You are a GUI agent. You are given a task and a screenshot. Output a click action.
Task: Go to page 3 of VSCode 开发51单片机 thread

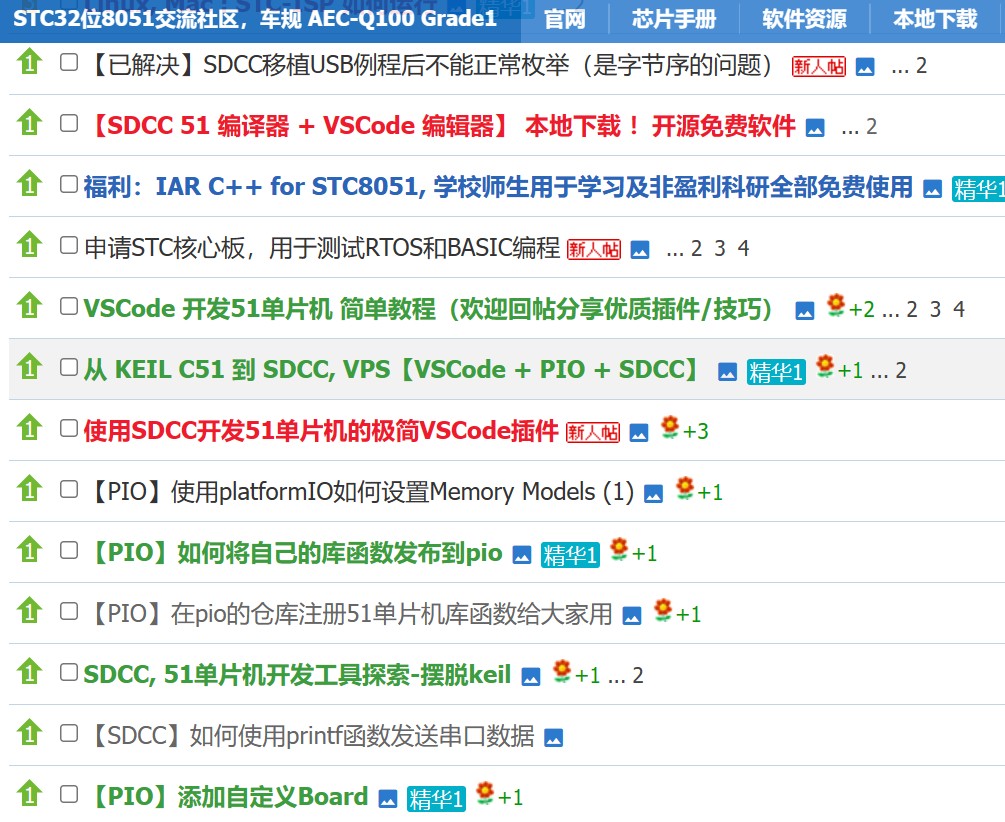tap(936, 310)
